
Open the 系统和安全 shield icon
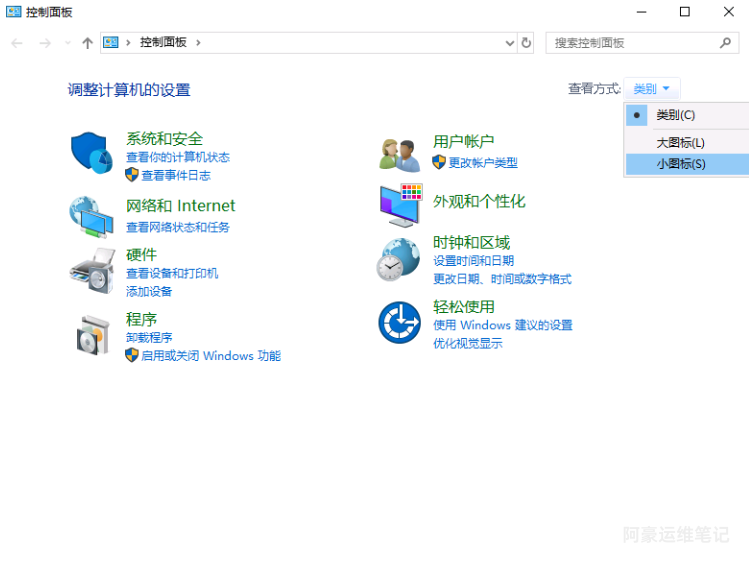[91, 152]
